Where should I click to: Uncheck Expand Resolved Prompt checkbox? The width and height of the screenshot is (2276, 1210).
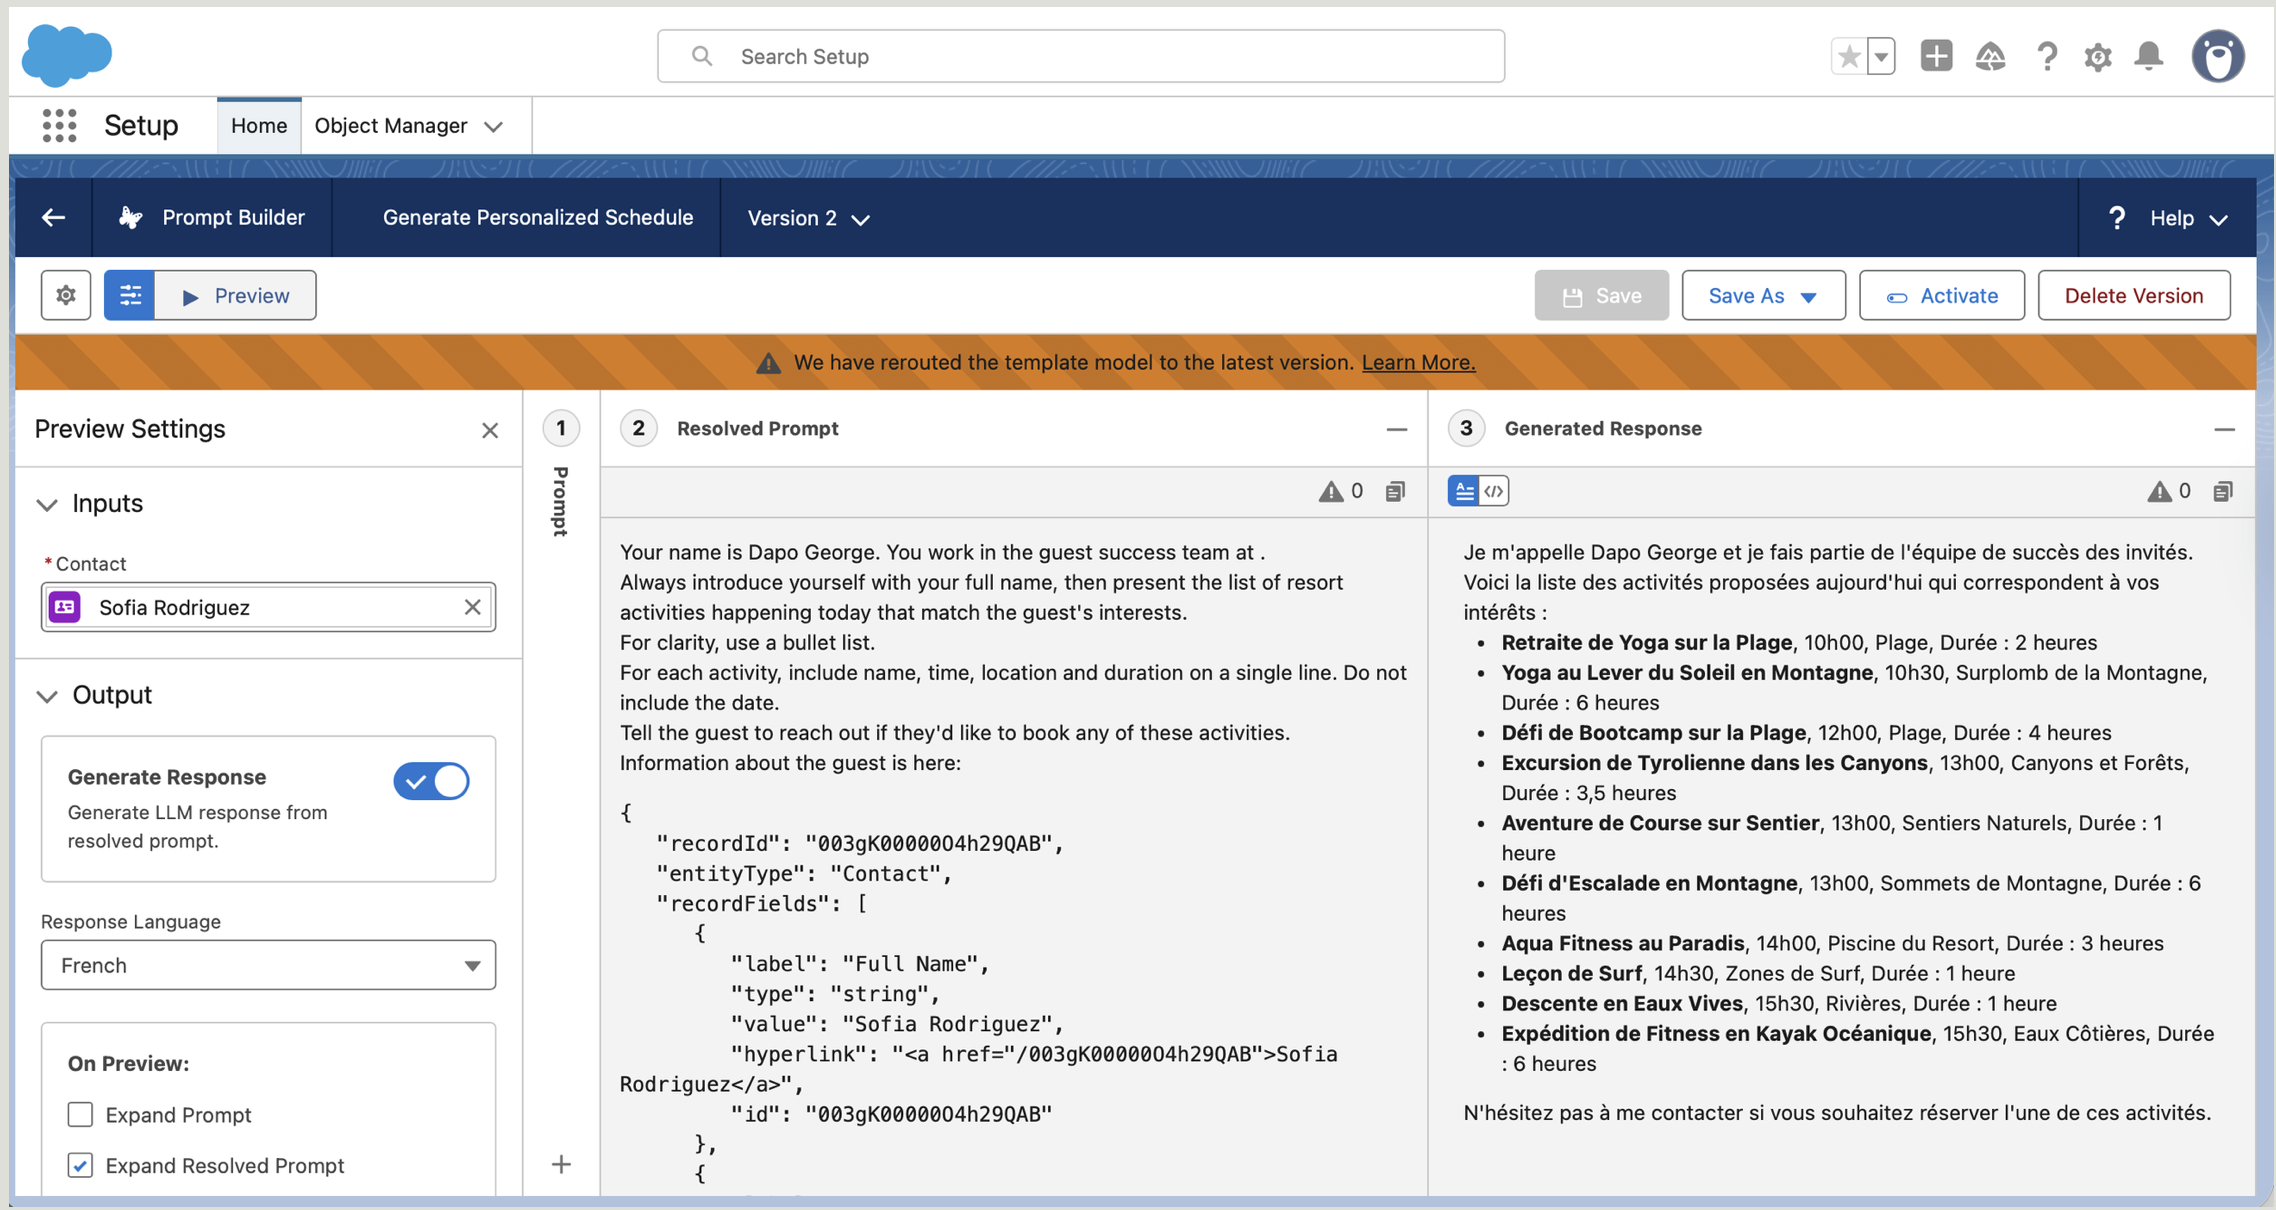tap(80, 1165)
